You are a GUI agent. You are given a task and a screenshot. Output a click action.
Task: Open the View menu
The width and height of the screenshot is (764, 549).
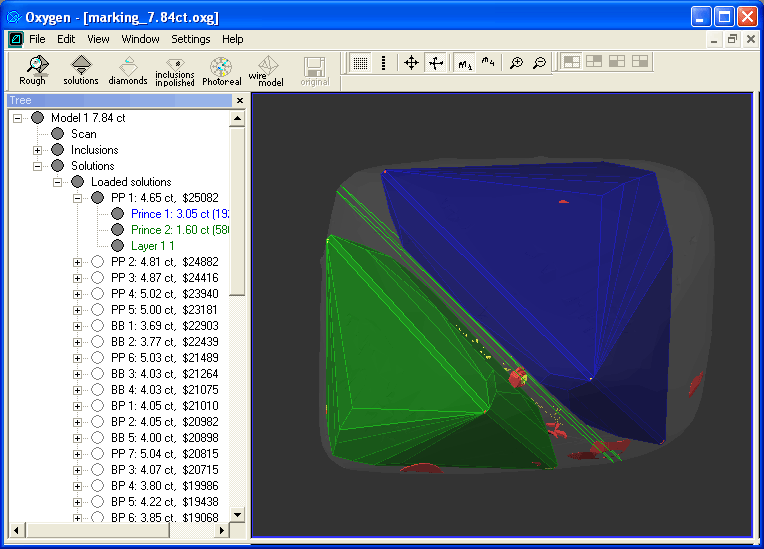tap(98, 39)
